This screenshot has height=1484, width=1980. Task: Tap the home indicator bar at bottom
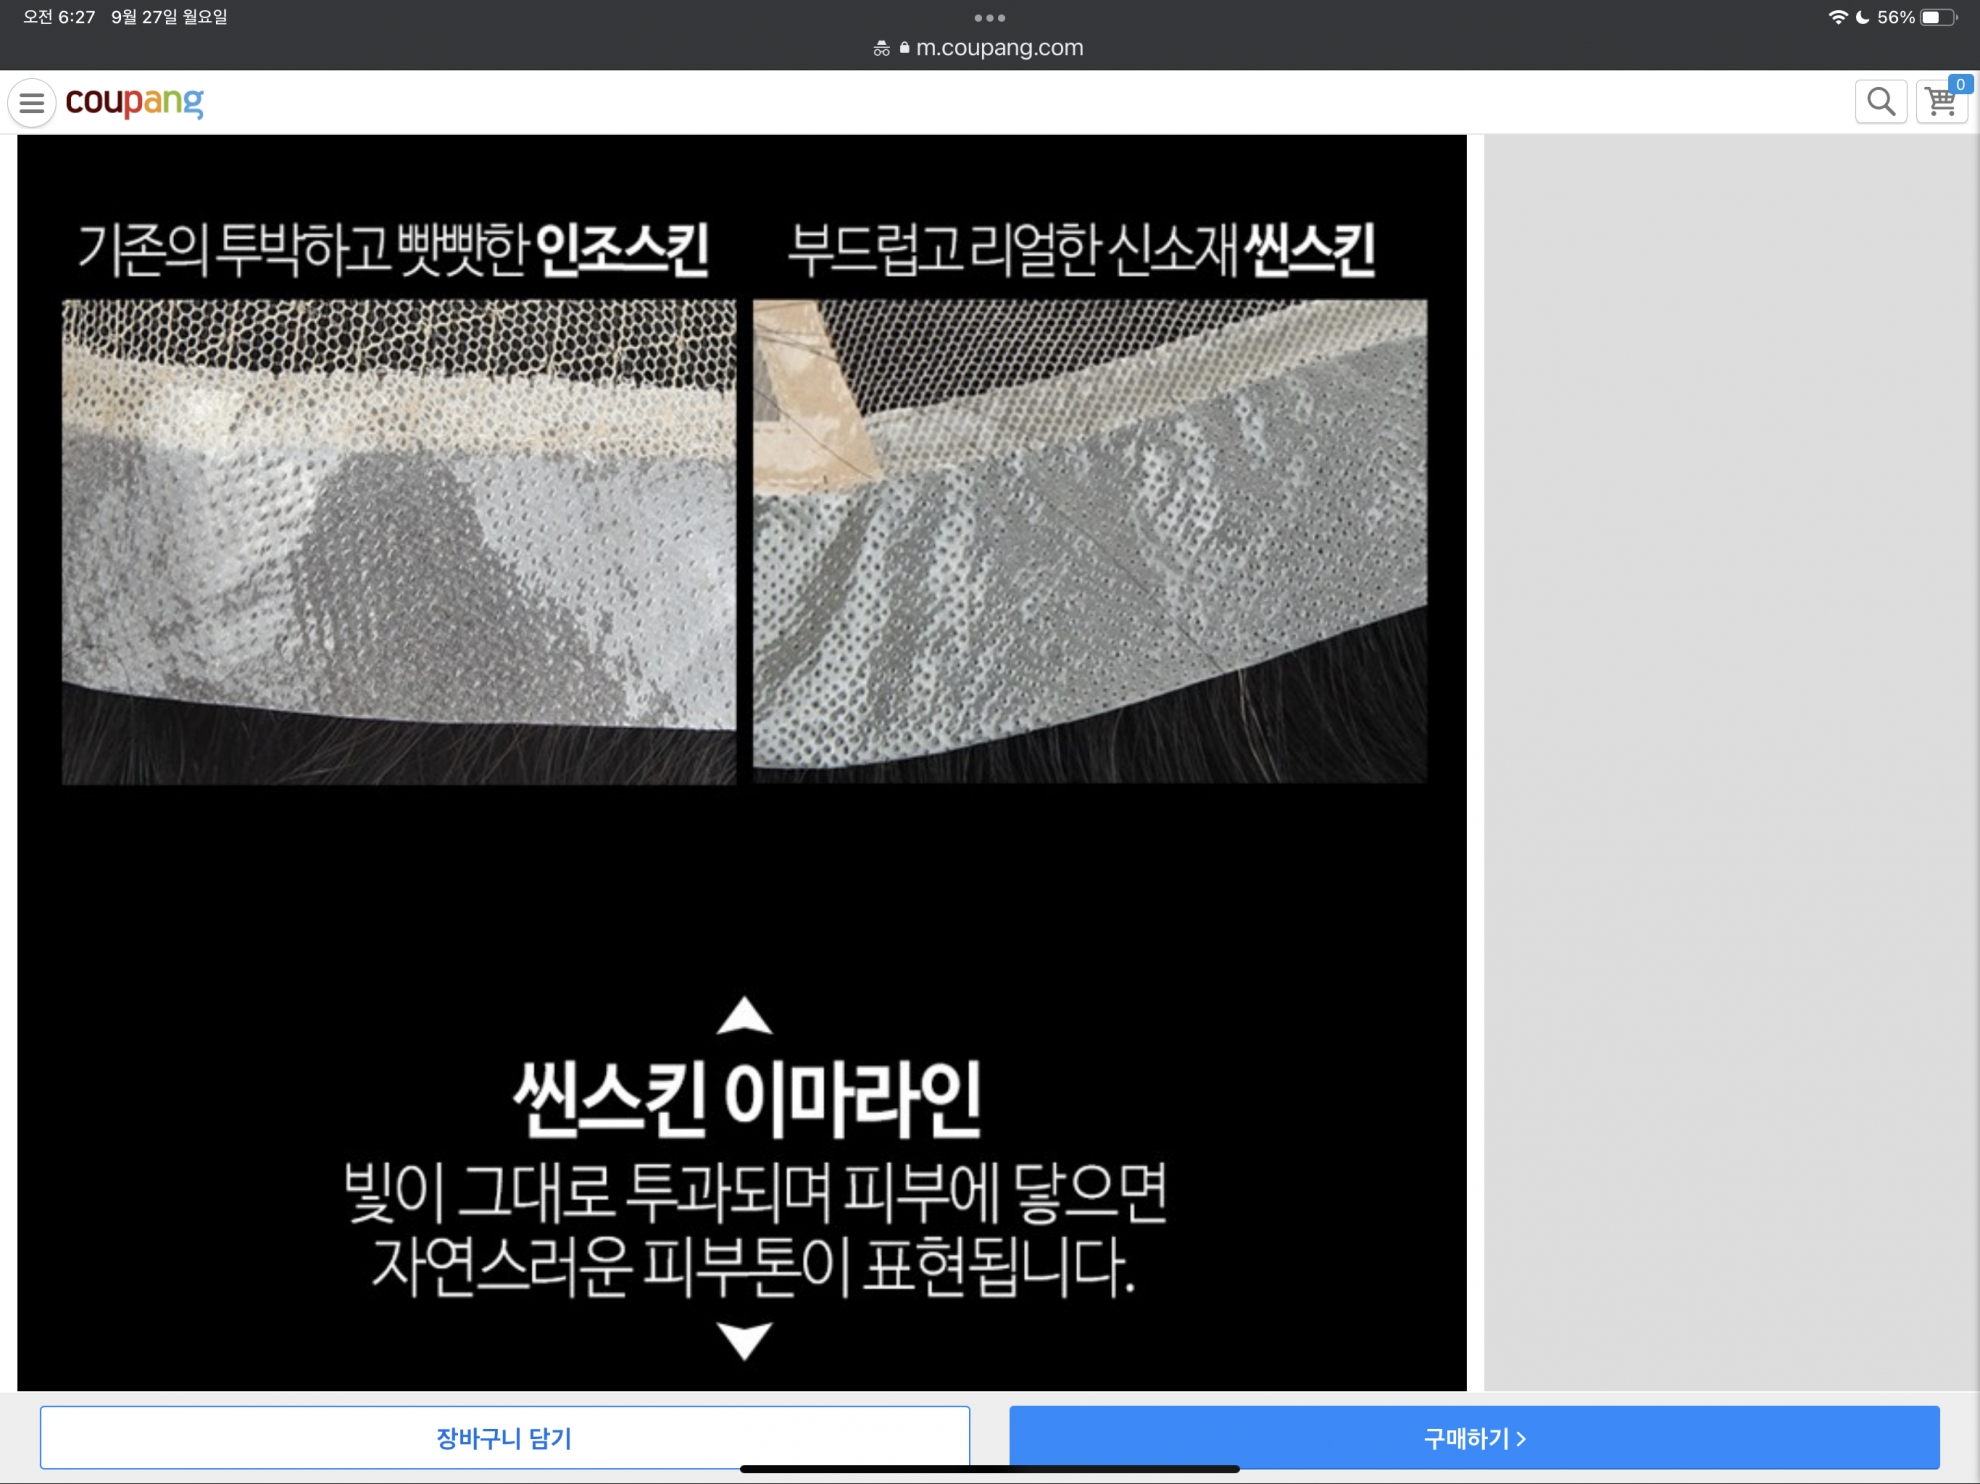click(x=989, y=1469)
